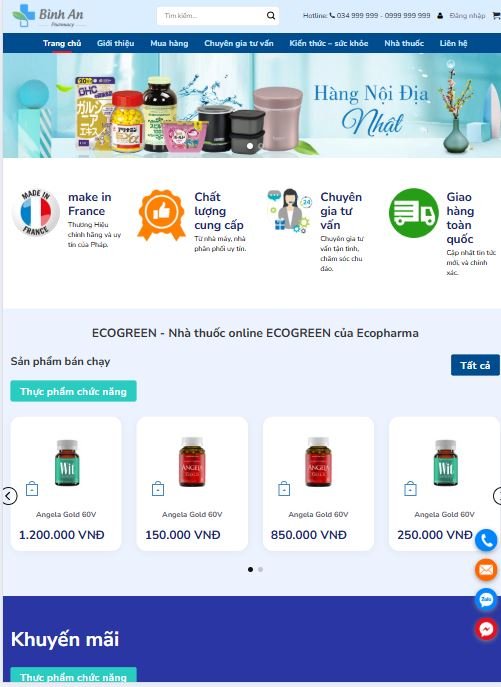The height and width of the screenshot is (687, 501).
Task: Select the active banner slider dot
Action: 250,146
